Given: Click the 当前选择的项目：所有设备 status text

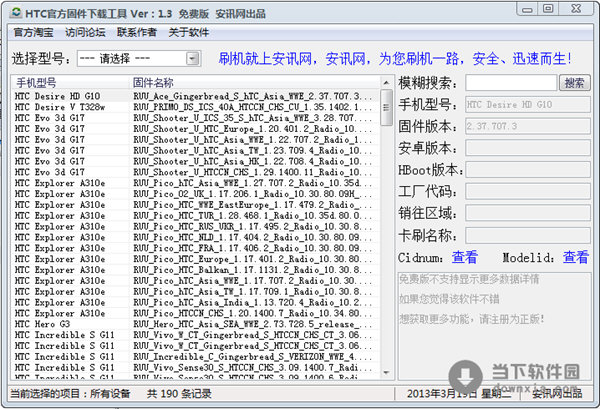Looking at the screenshot, I should [70, 393].
